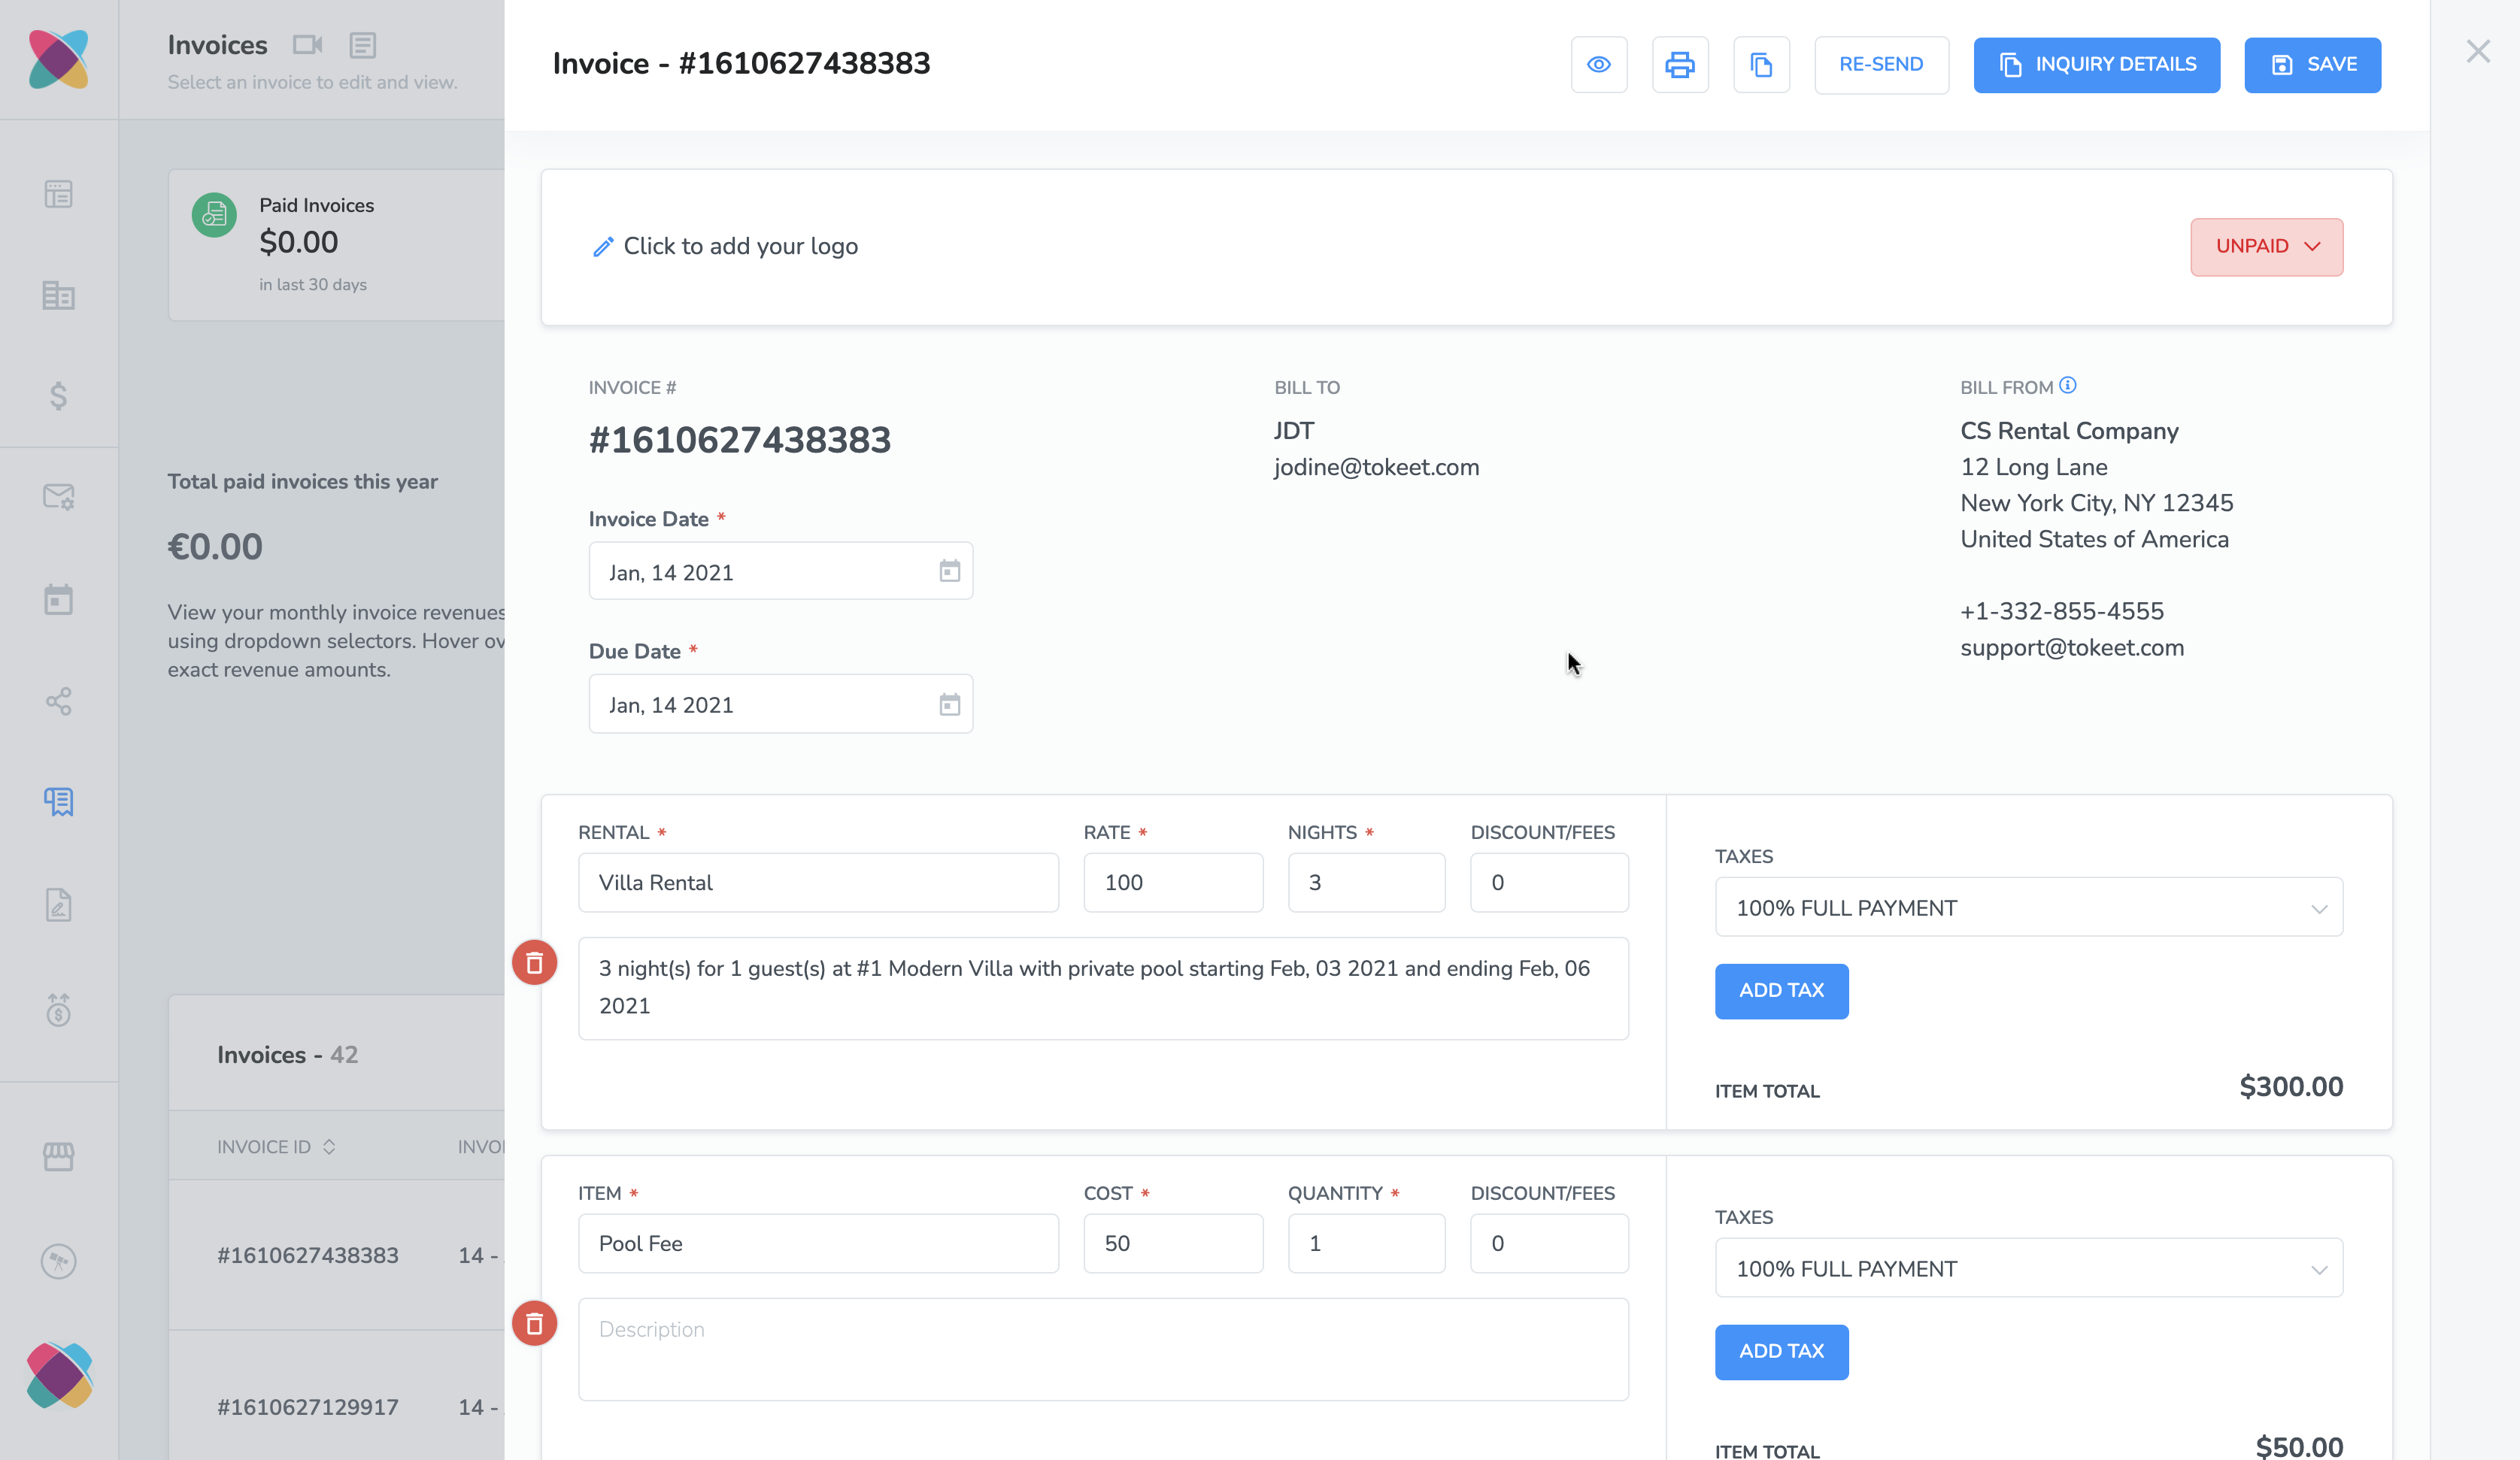Viewport: 2520px width, 1460px height.
Task: Click the copy invoice icon
Action: [x=1760, y=65]
